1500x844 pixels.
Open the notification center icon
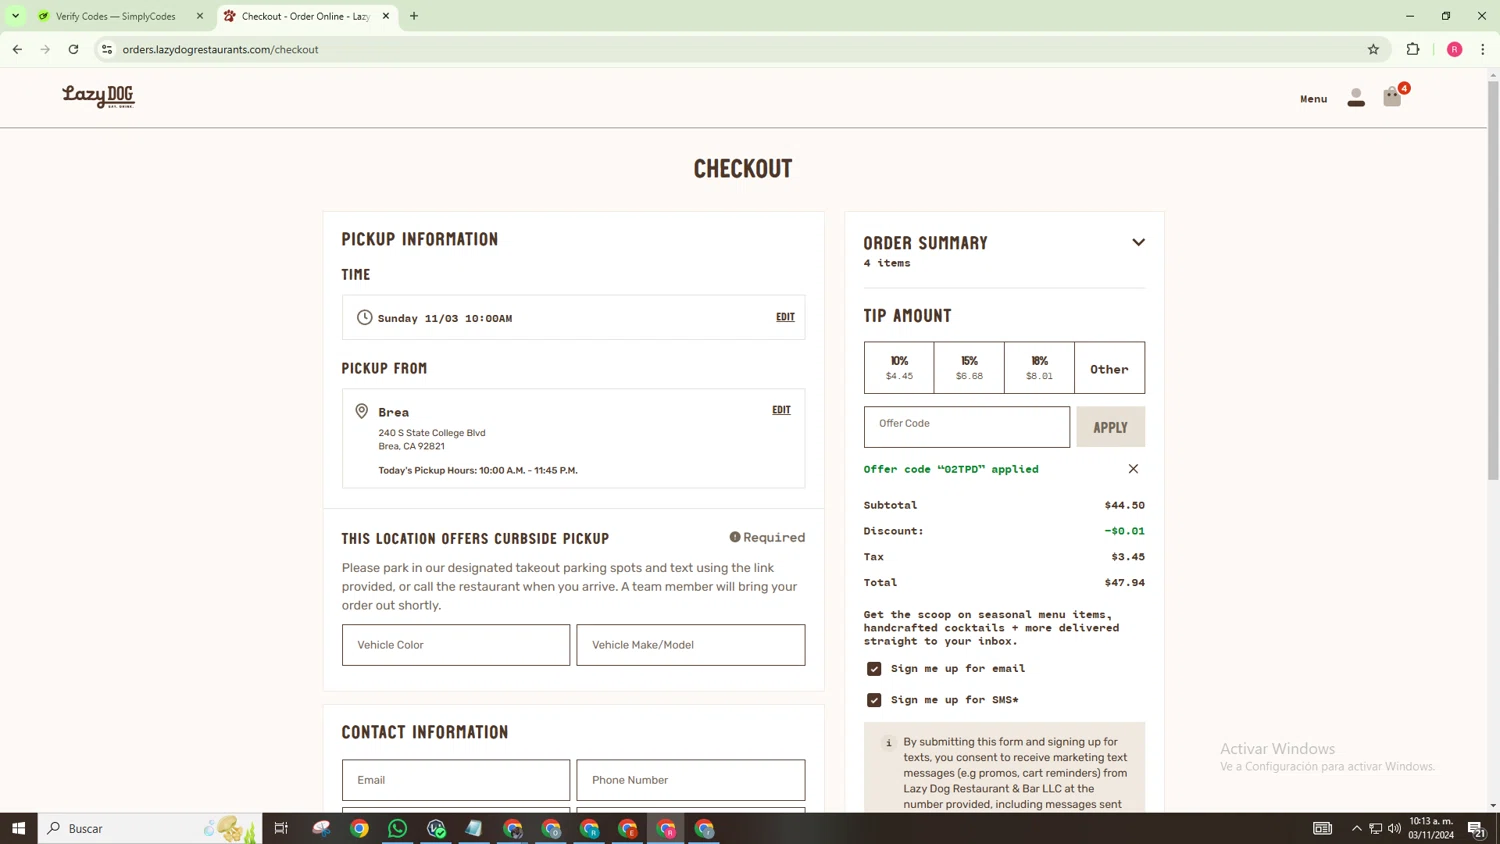(x=1476, y=828)
